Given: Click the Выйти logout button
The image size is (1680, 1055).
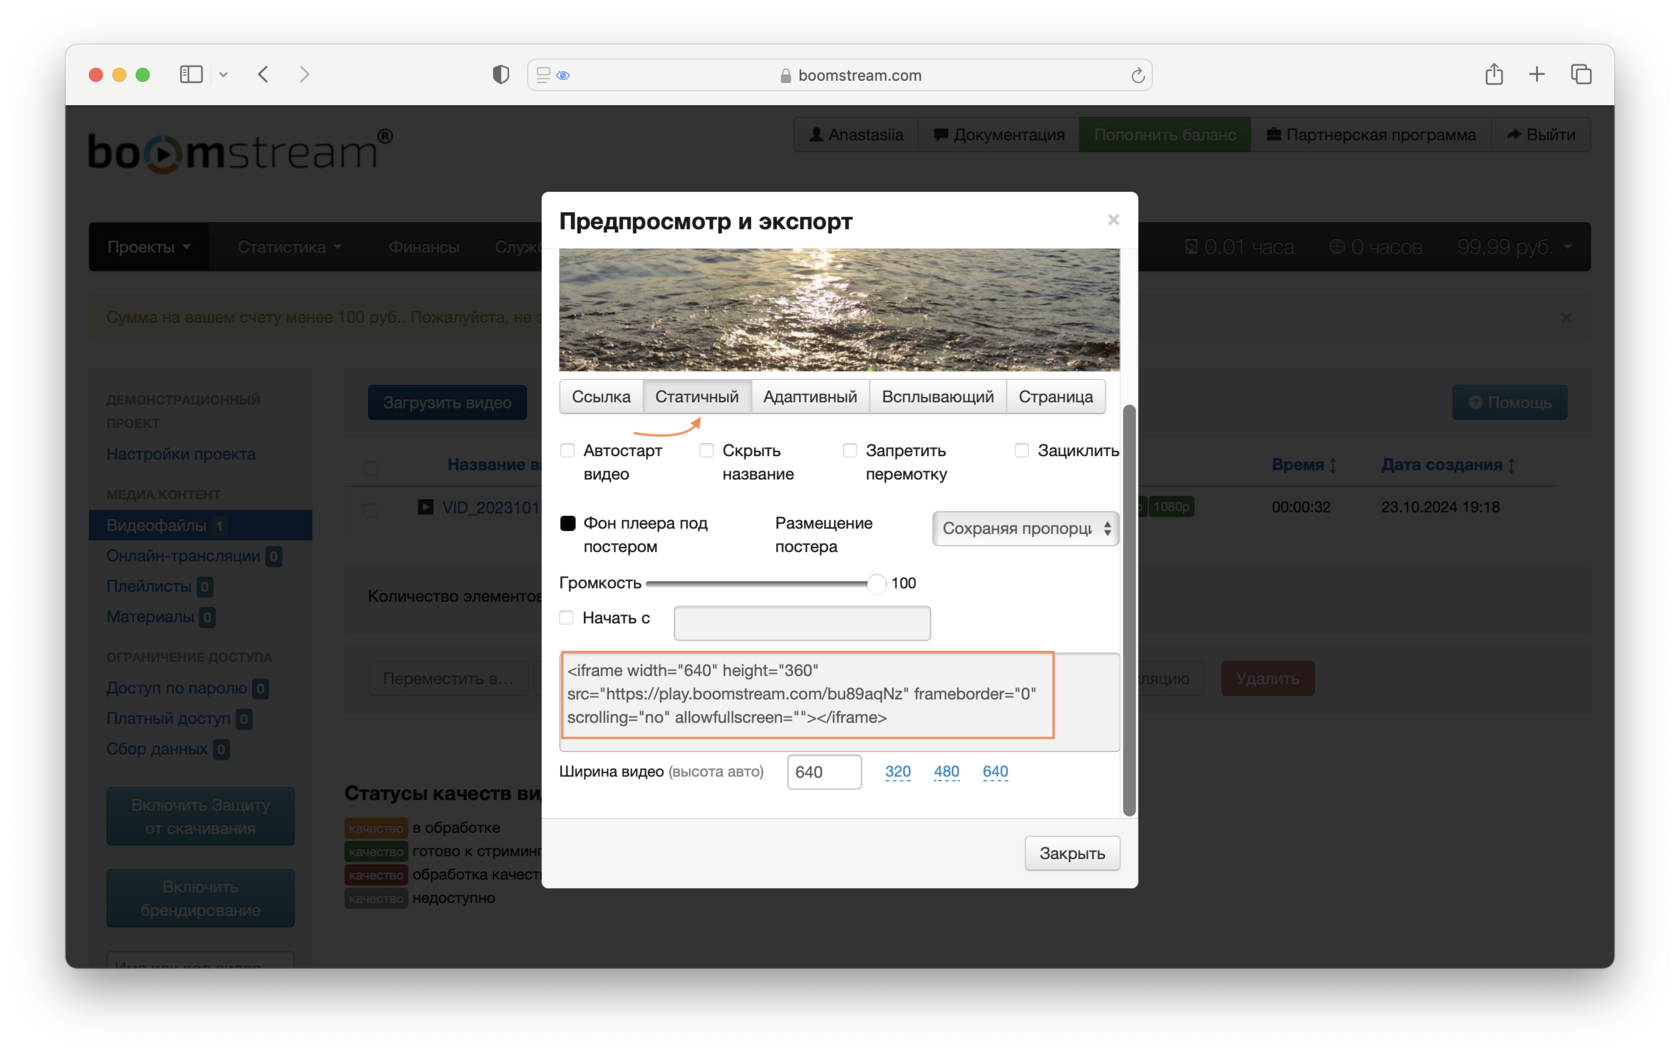Looking at the screenshot, I should click(1541, 135).
